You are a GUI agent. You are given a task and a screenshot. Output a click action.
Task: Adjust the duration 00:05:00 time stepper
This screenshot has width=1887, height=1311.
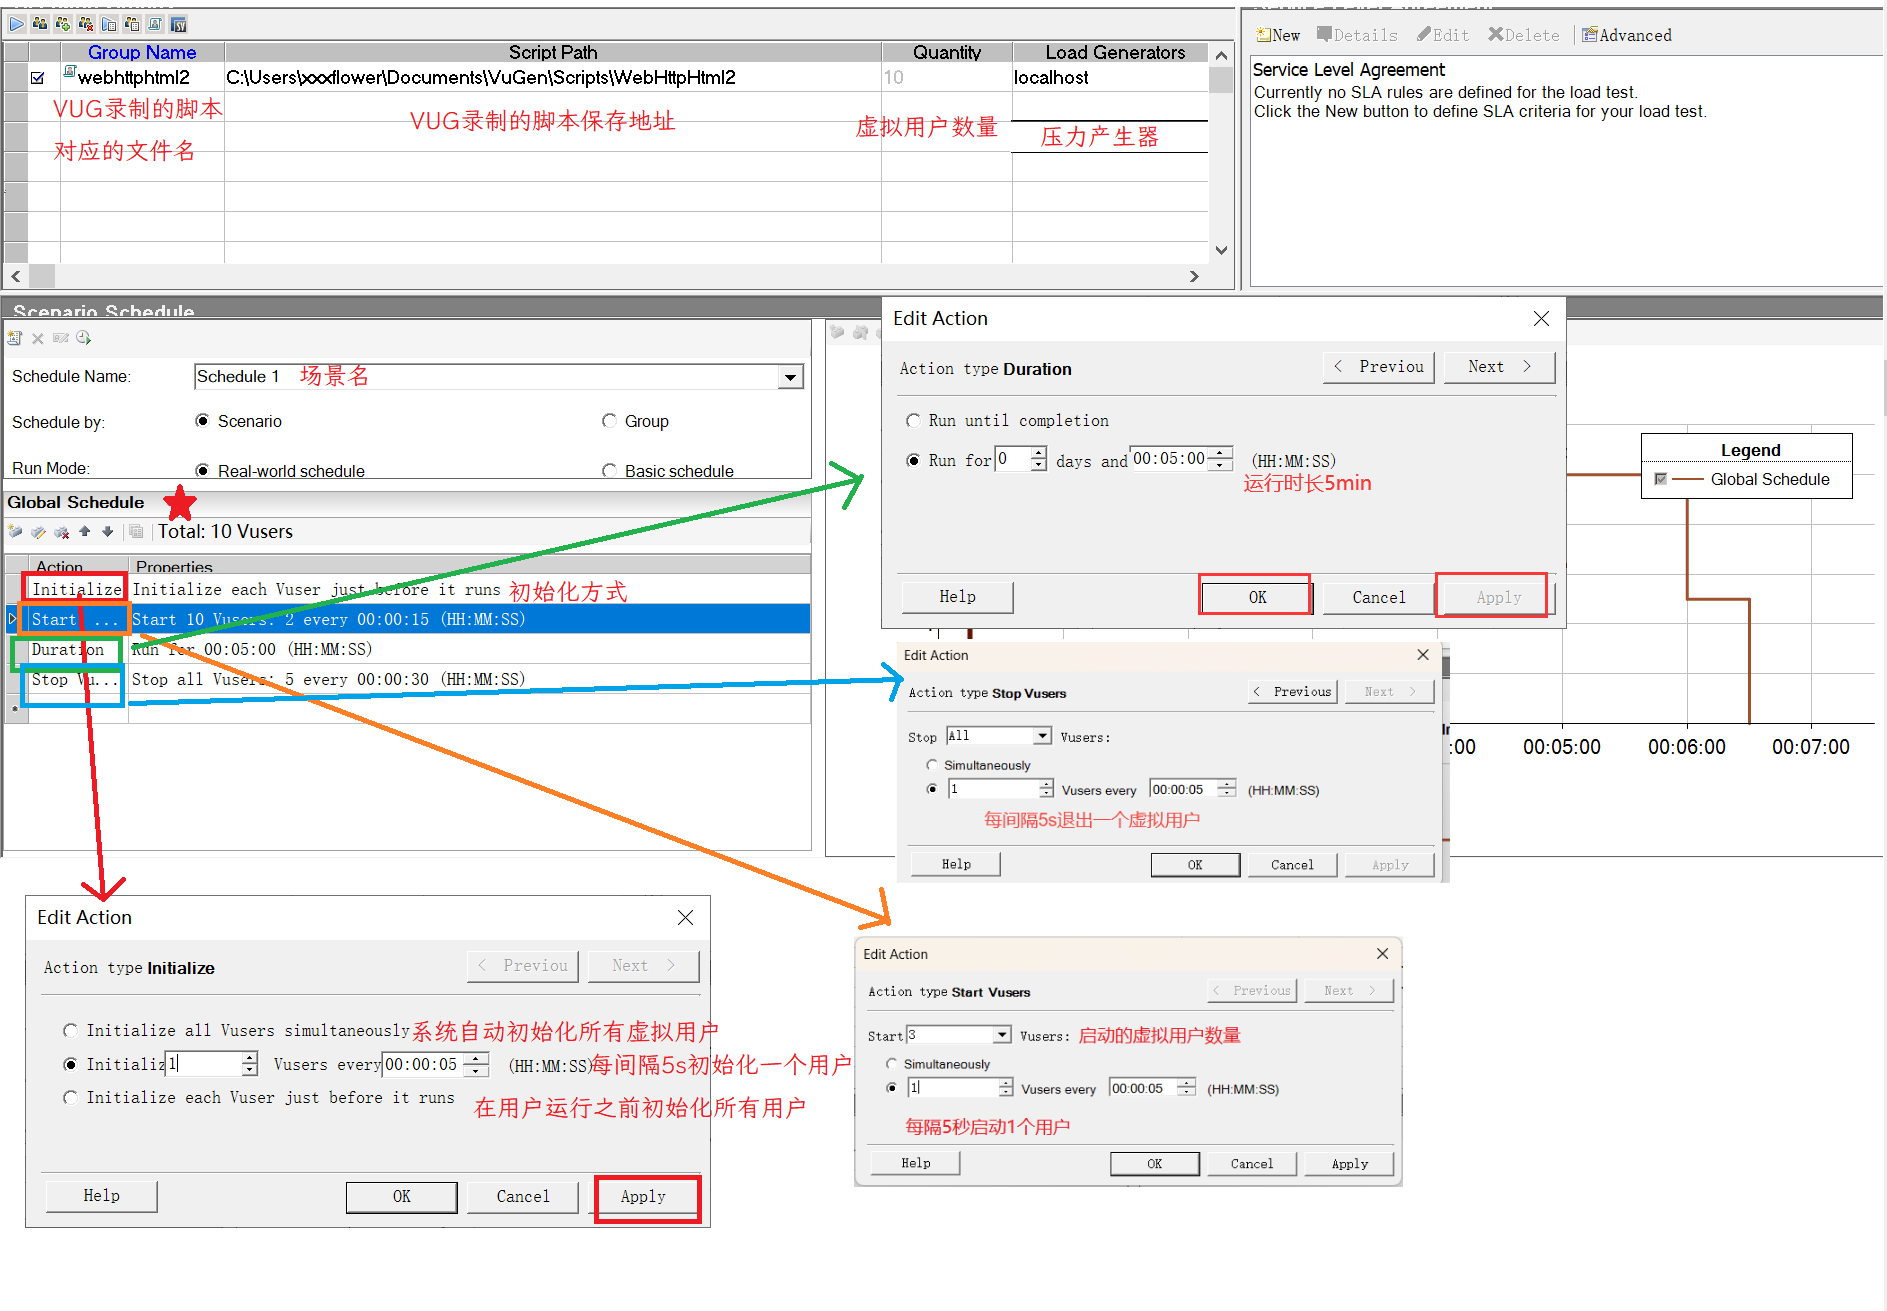pyautogui.click(x=1220, y=459)
